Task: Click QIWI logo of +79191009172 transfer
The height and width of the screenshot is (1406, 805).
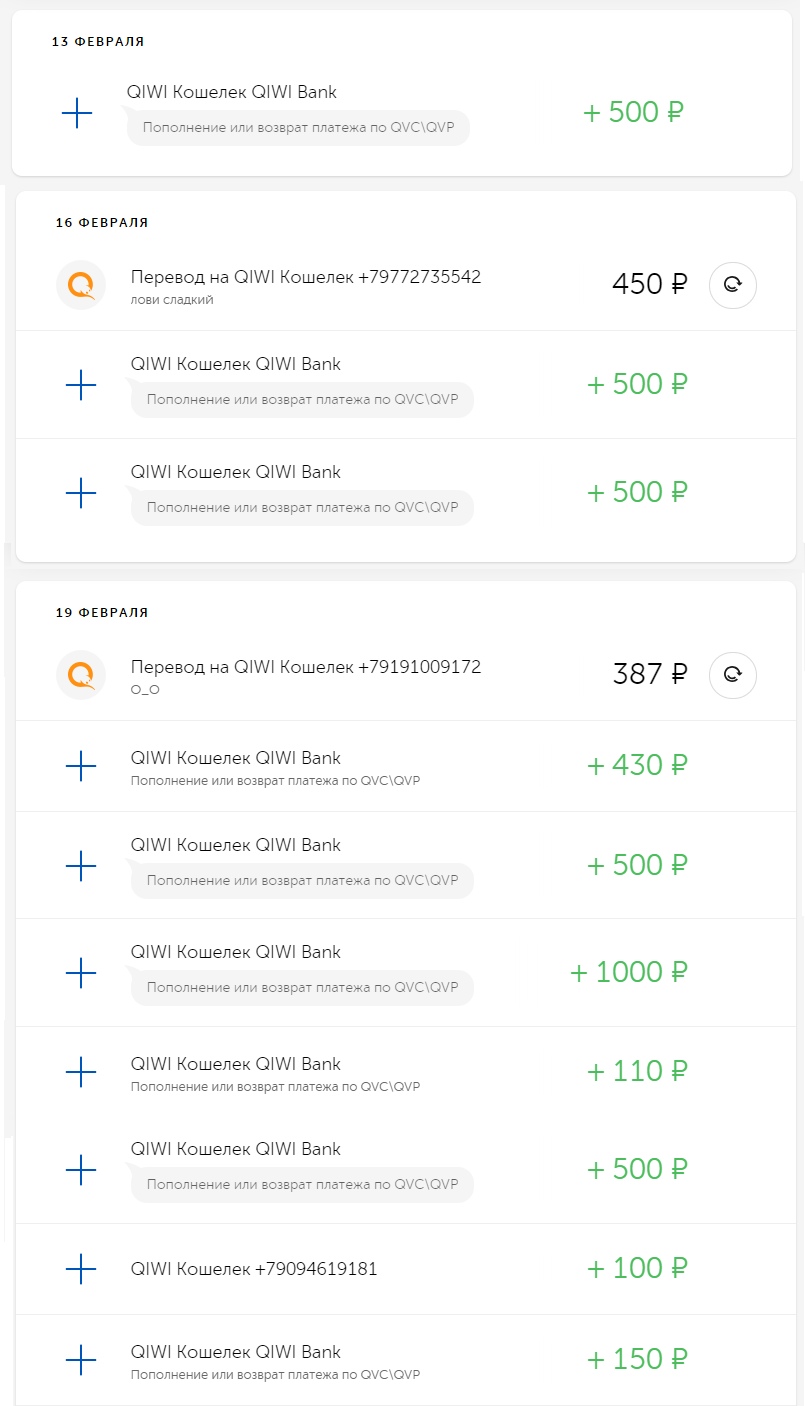Action: (81, 675)
